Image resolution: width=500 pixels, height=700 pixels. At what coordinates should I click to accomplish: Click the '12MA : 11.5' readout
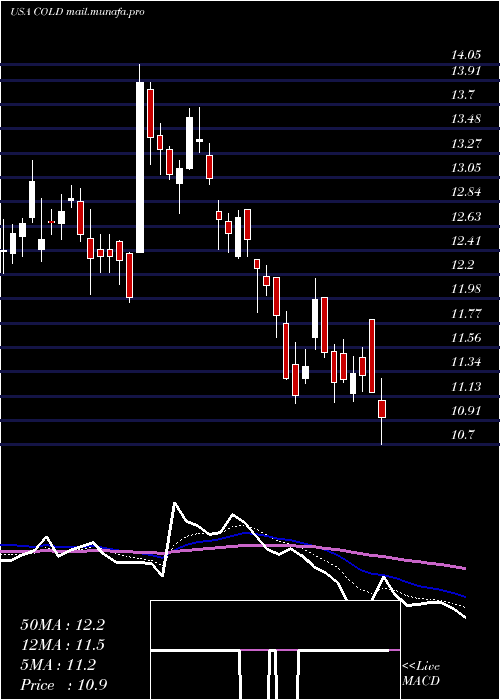tap(62, 645)
